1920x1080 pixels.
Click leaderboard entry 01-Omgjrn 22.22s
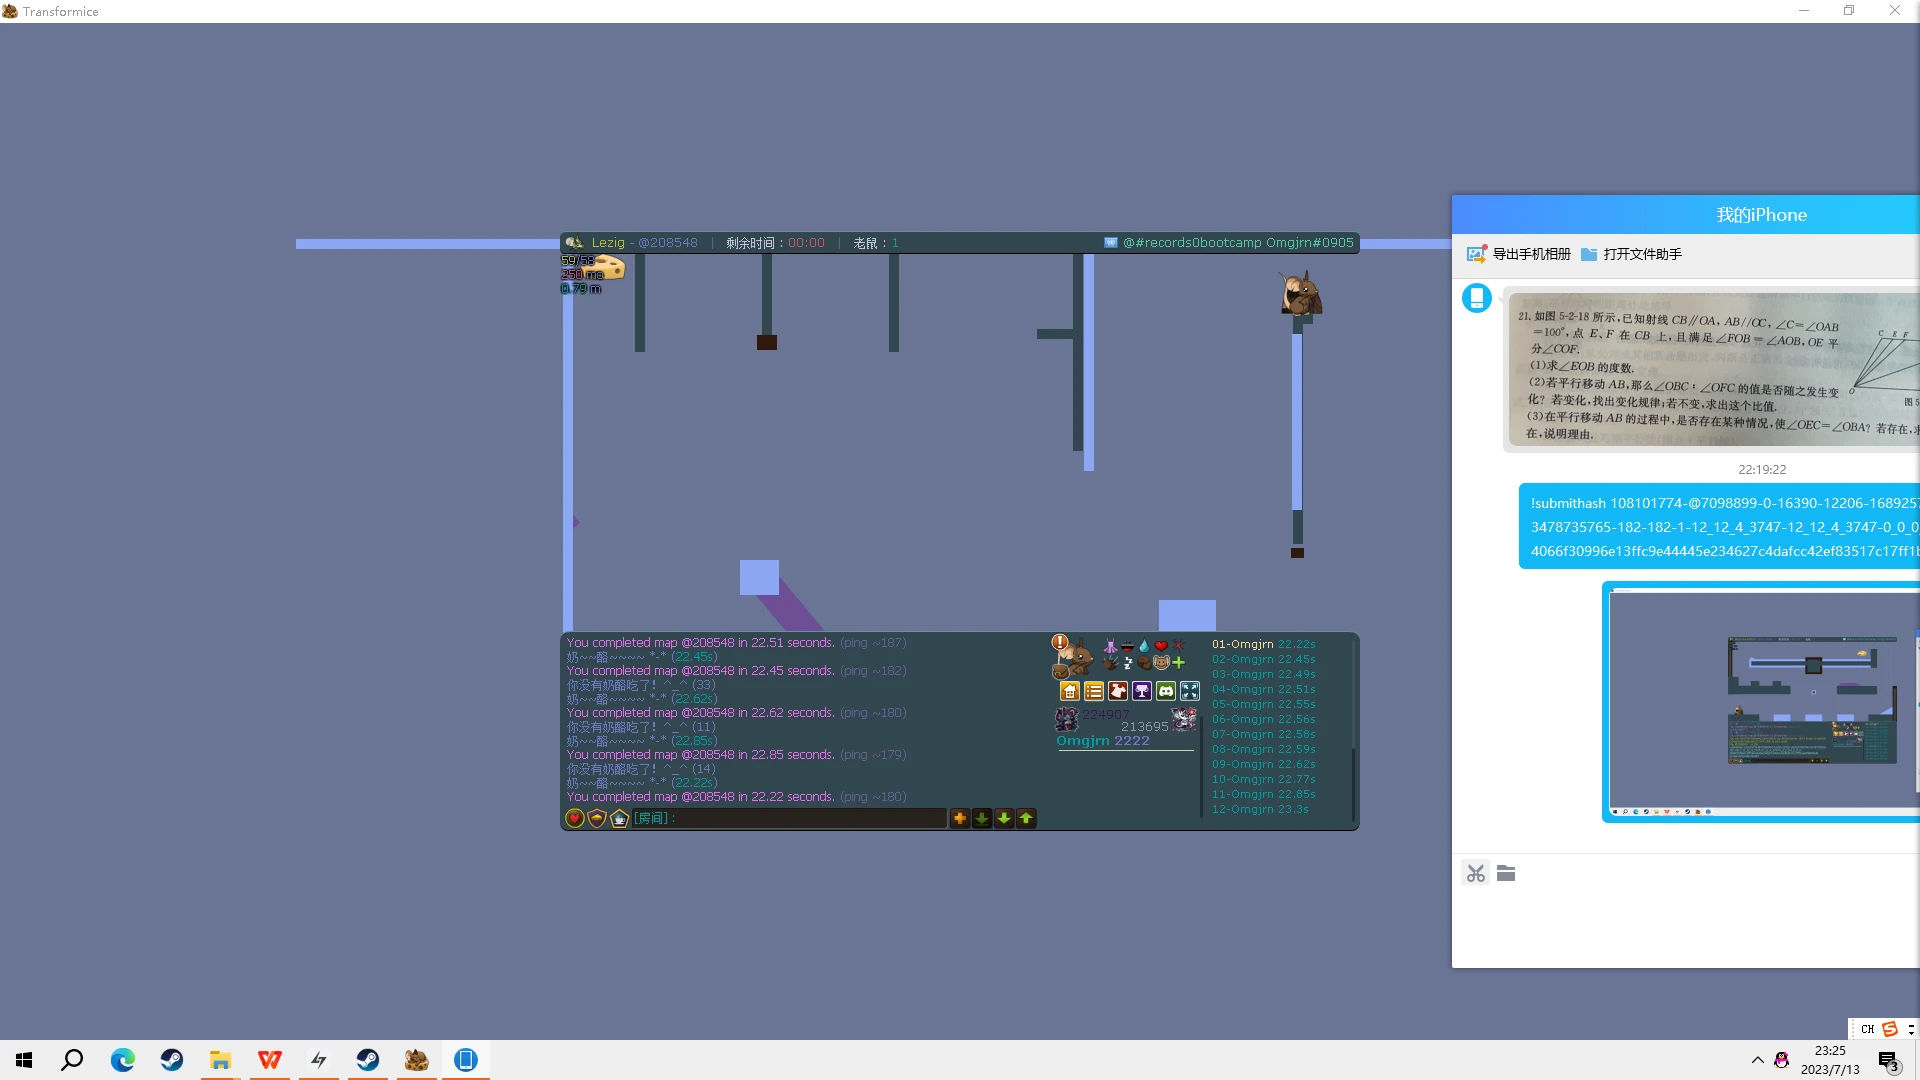tap(1264, 645)
